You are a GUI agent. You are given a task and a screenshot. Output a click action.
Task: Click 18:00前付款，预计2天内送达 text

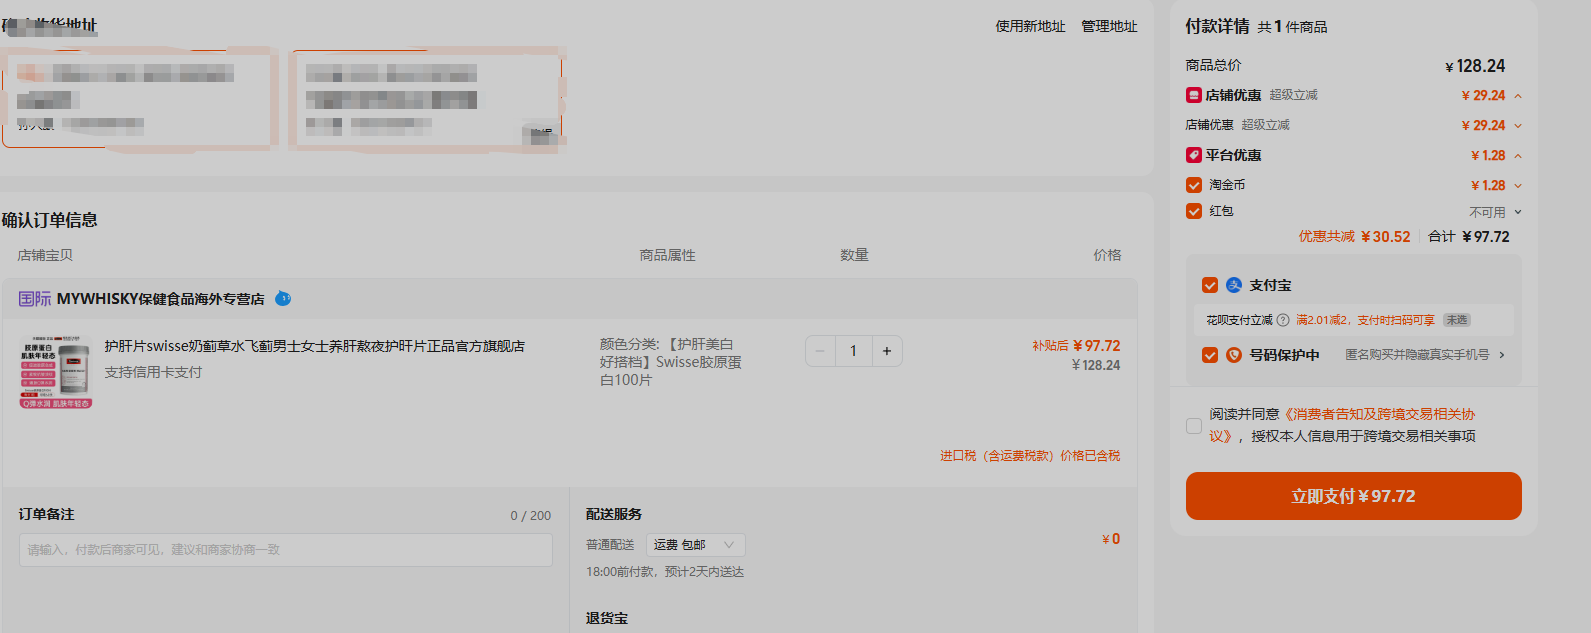tap(665, 572)
